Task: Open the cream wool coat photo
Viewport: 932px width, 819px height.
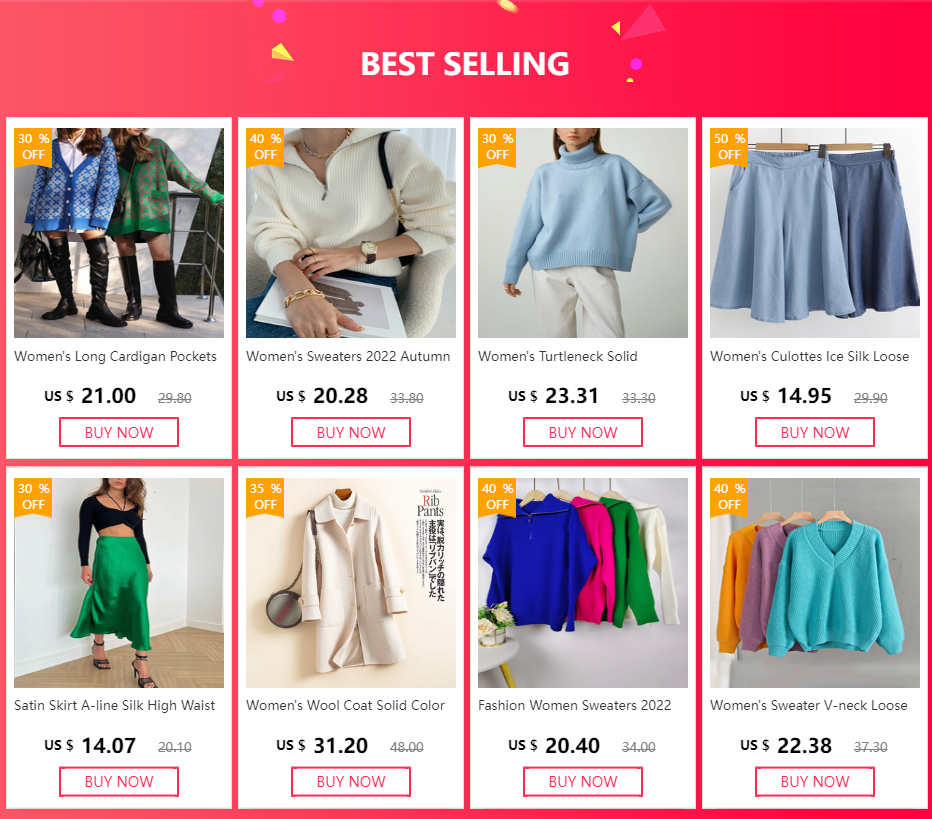Action: tap(351, 583)
